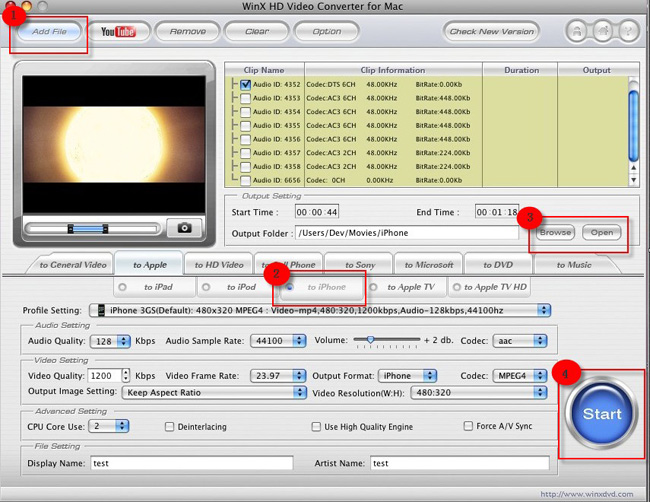Check Audio ID: 4358 checkbox

coord(245,167)
